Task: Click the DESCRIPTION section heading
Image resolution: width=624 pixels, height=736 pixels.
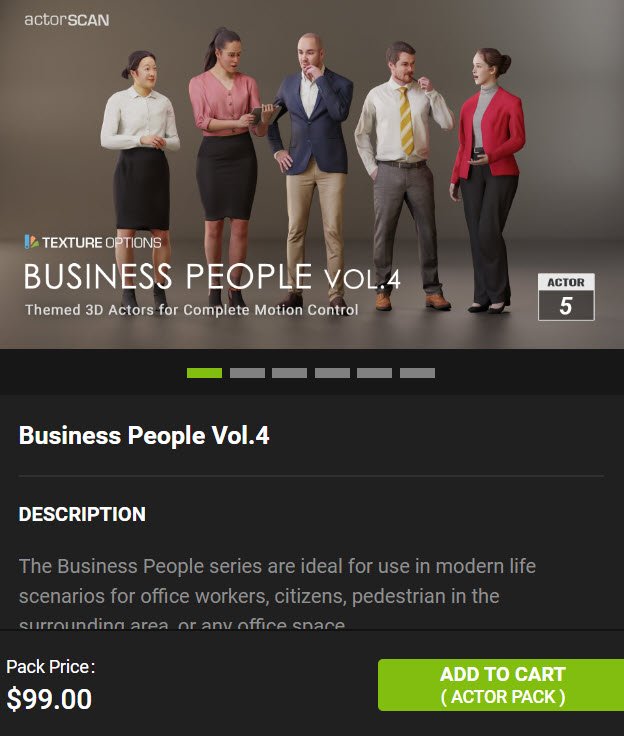Action: [82, 514]
